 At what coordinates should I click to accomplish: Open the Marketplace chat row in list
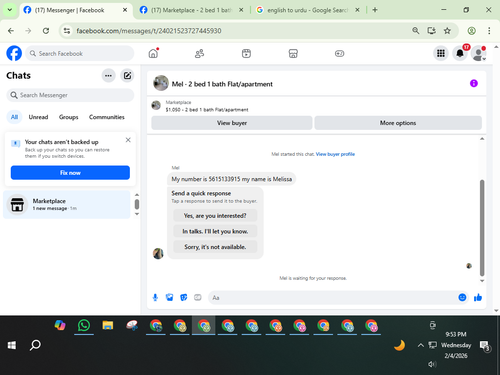pos(67,204)
